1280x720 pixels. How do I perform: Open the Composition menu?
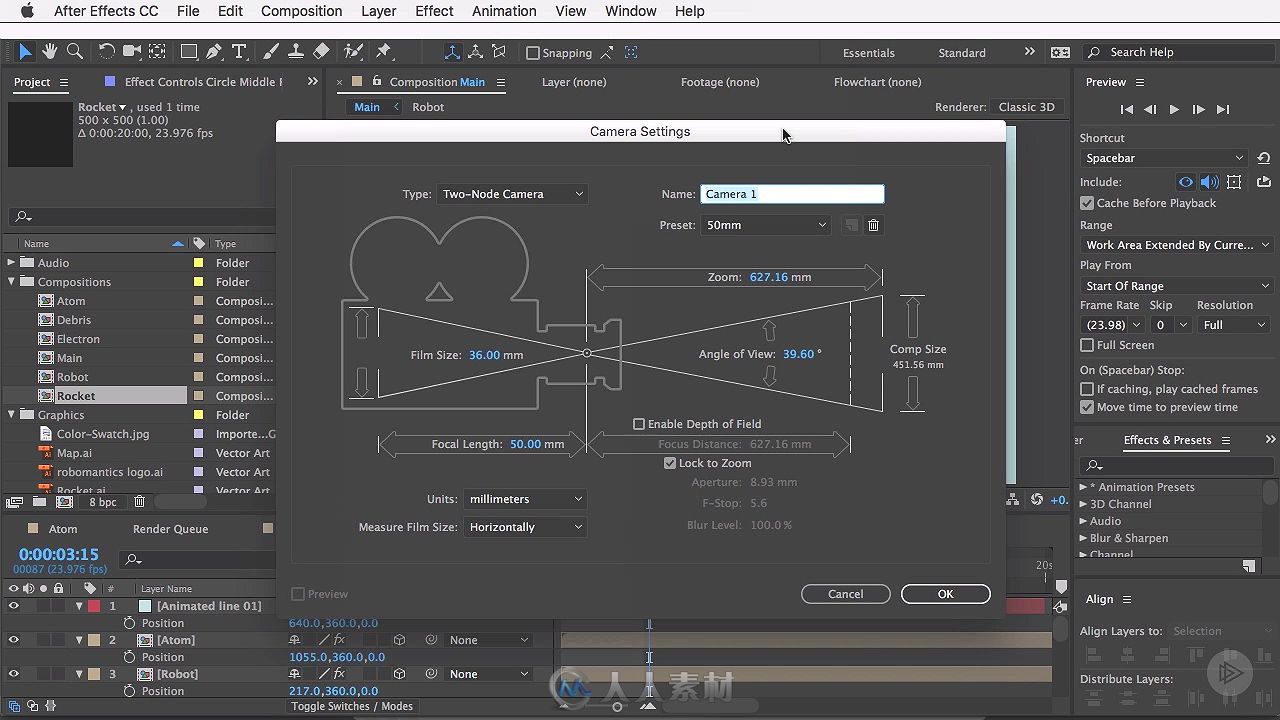[301, 11]
